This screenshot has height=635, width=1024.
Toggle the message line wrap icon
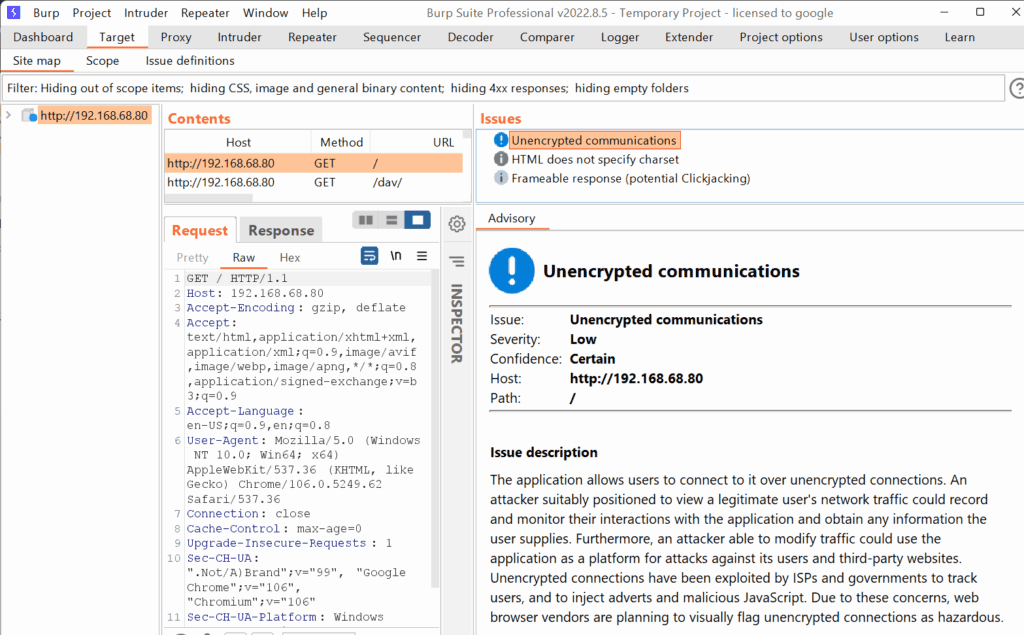(x=369, y=256)
